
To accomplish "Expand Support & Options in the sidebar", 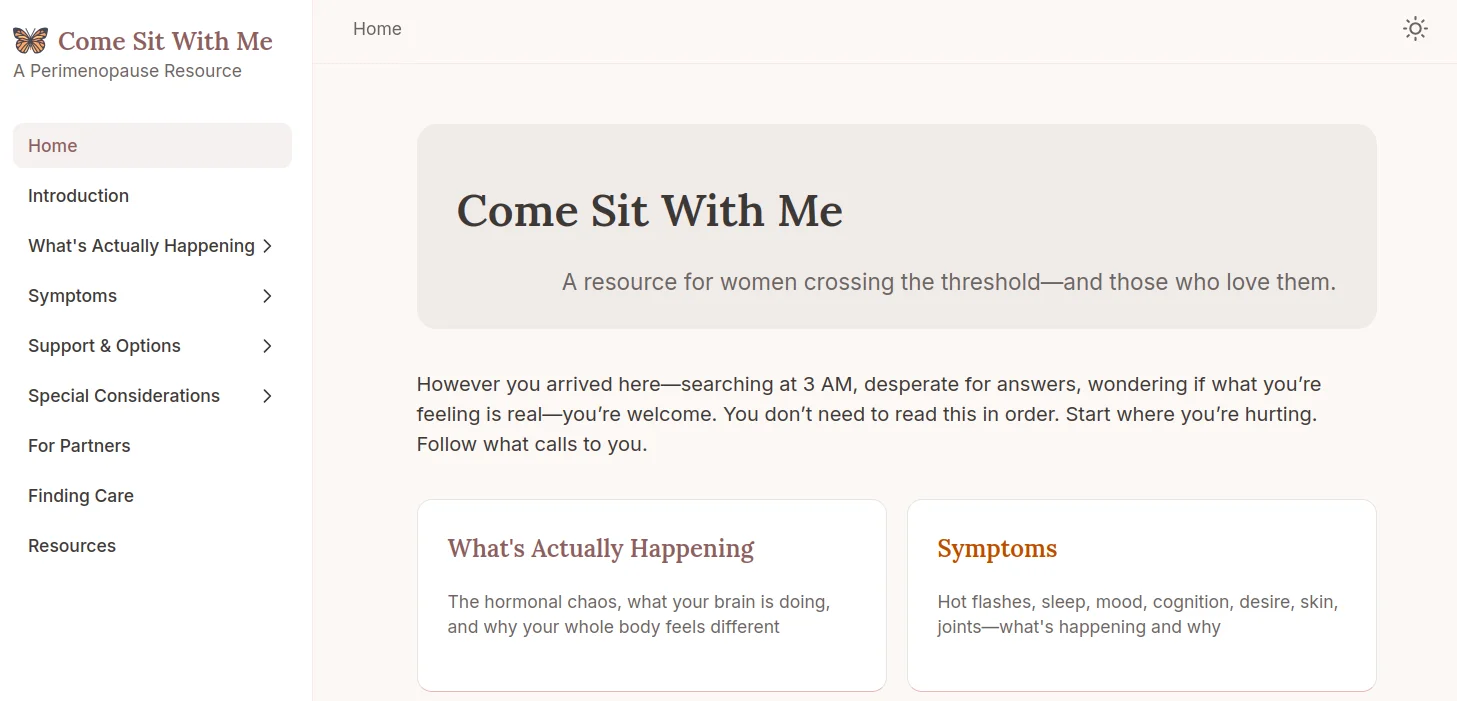I will [266, 345].
